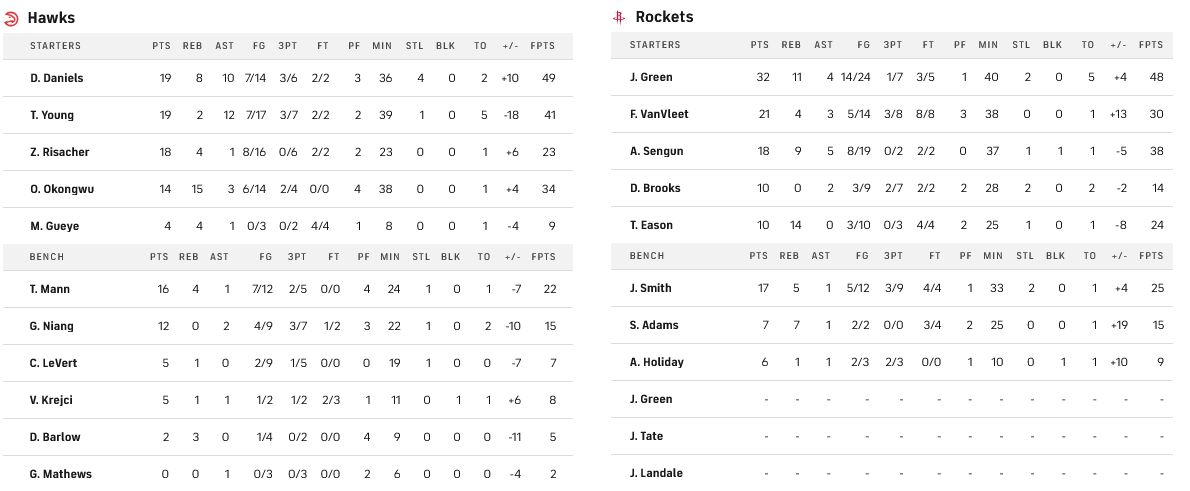This screenshot has width=1190, height=491.
Task: Click PTS column header in Hawks starters
Action: (x=161, y=46)
